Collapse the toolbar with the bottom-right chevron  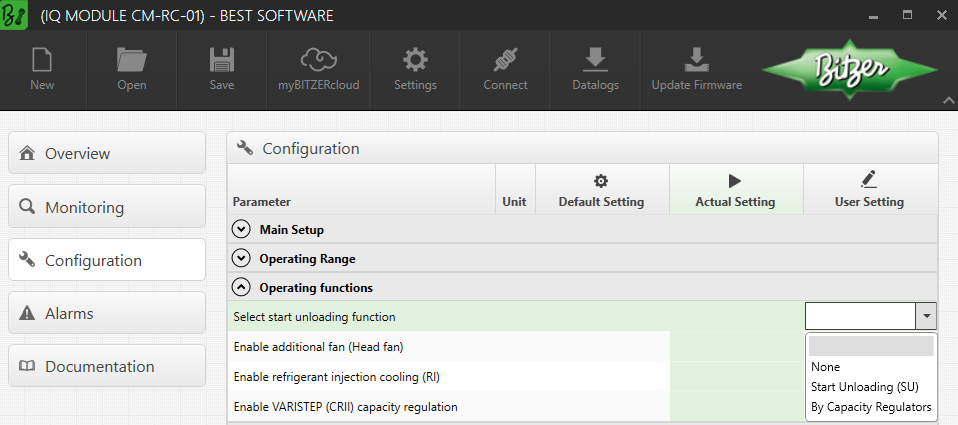[x=948, y=100]
